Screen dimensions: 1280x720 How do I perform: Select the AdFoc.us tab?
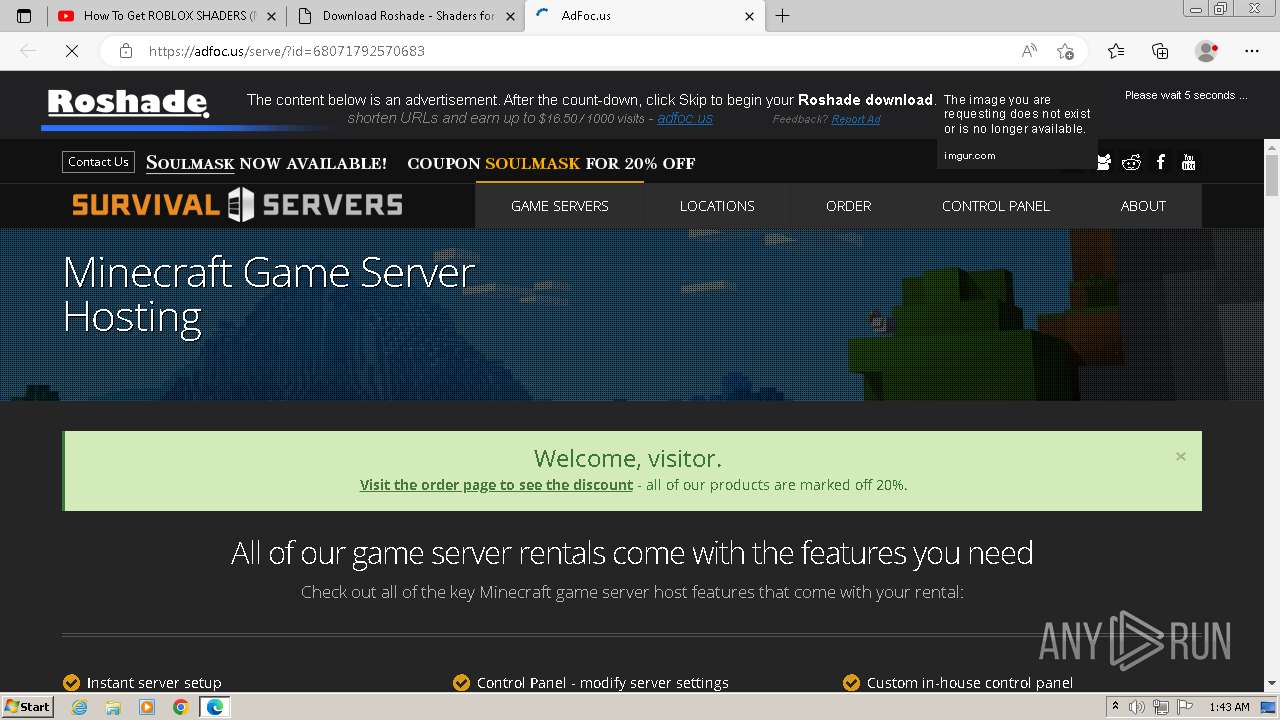(645, 16)
